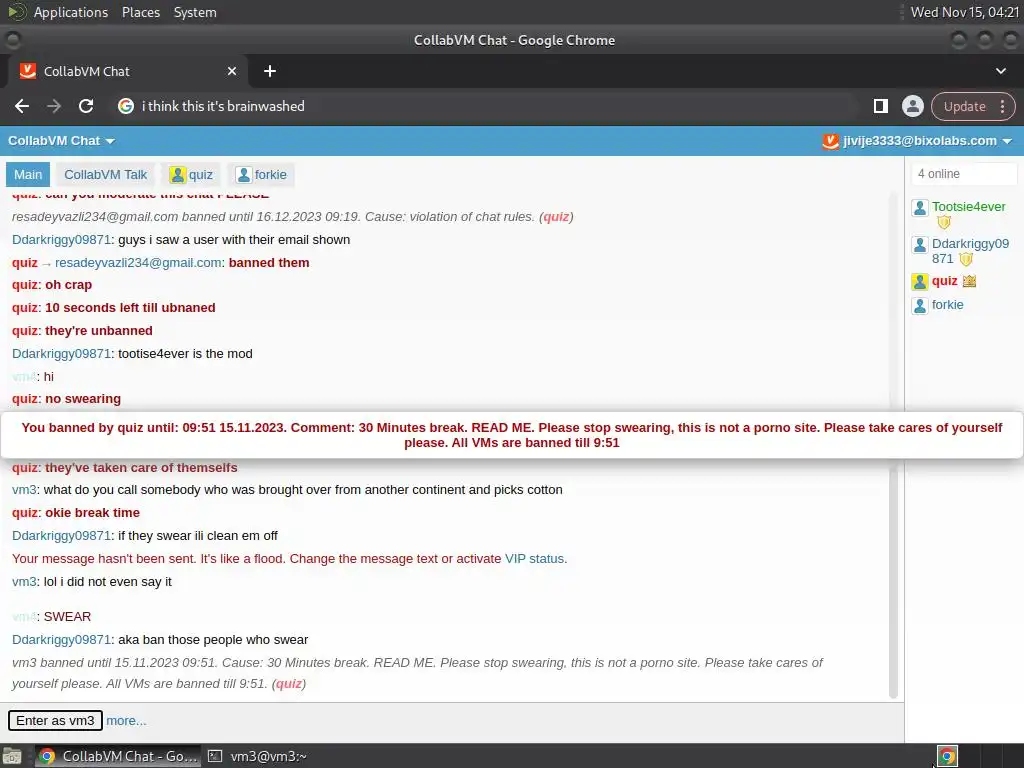The height and width of the screenshot is (768, 1024).
Task: Click username in "tootise4ever is the mod" message
Action: pos(61,354)
